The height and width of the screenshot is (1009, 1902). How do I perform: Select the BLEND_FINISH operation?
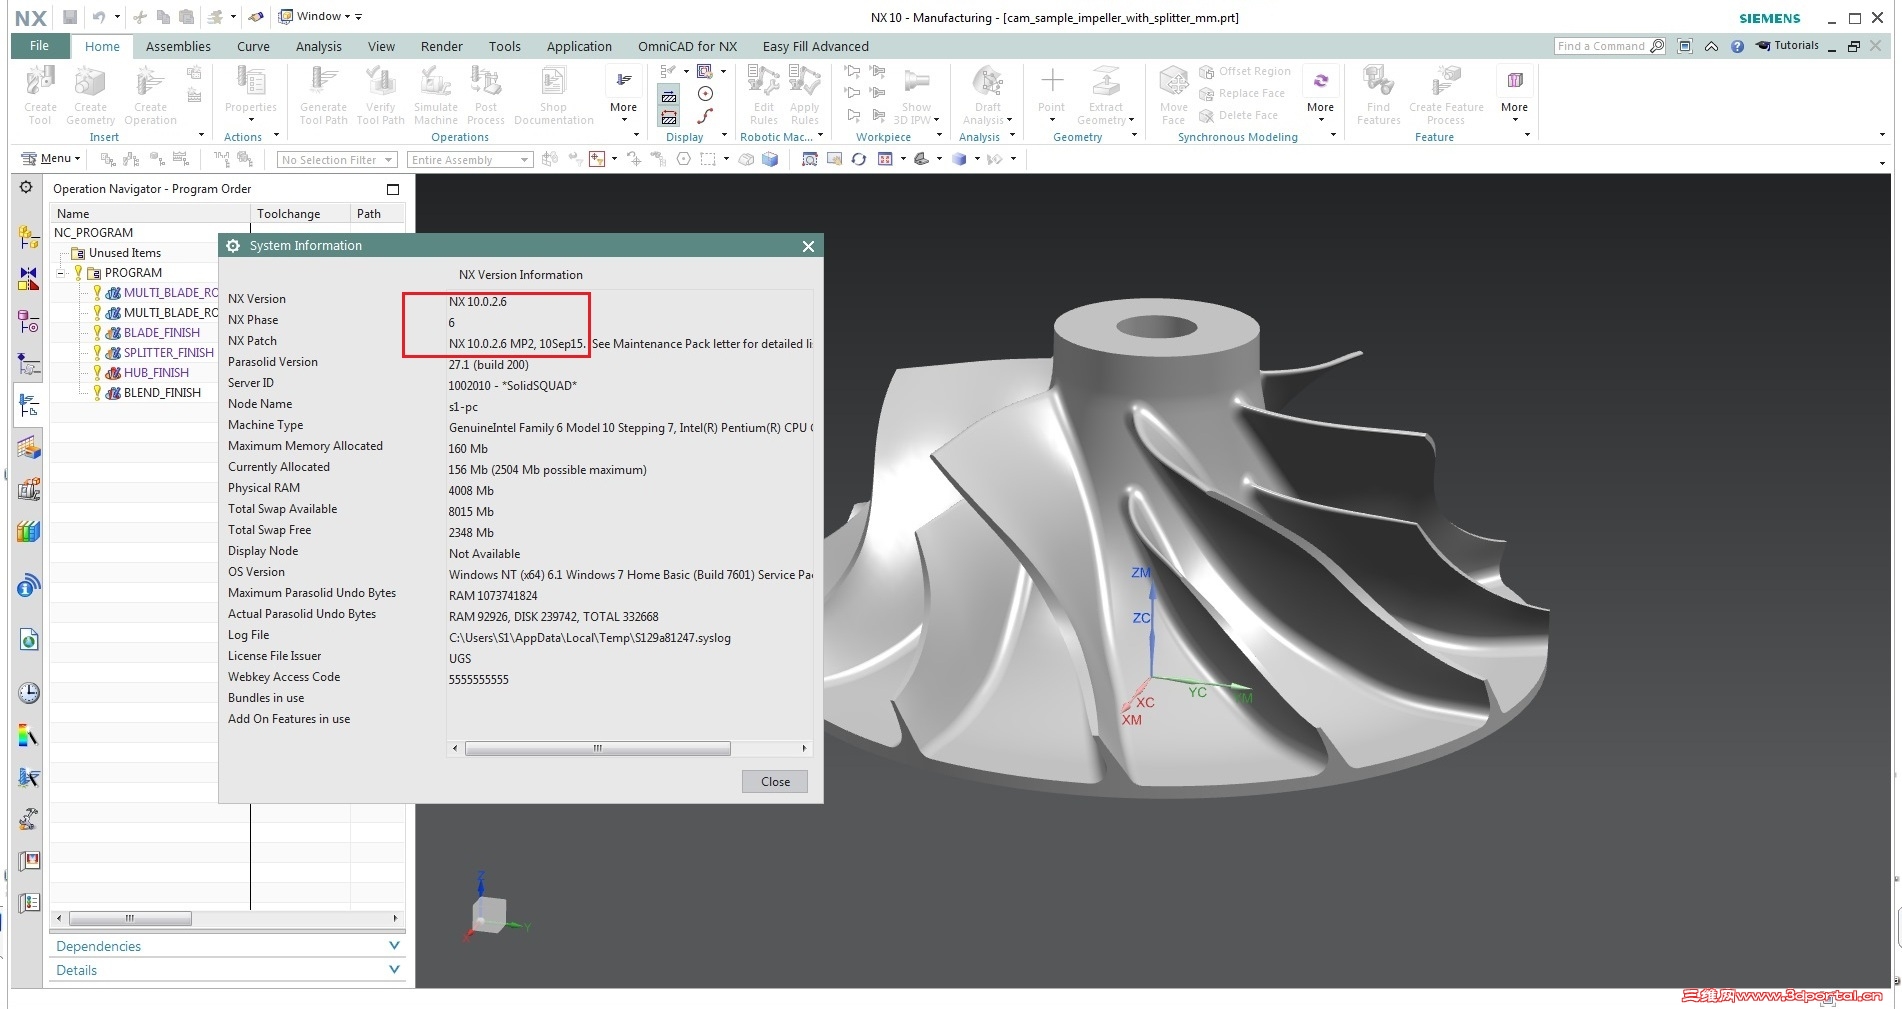pyautogui.click(x=162, y=393)
